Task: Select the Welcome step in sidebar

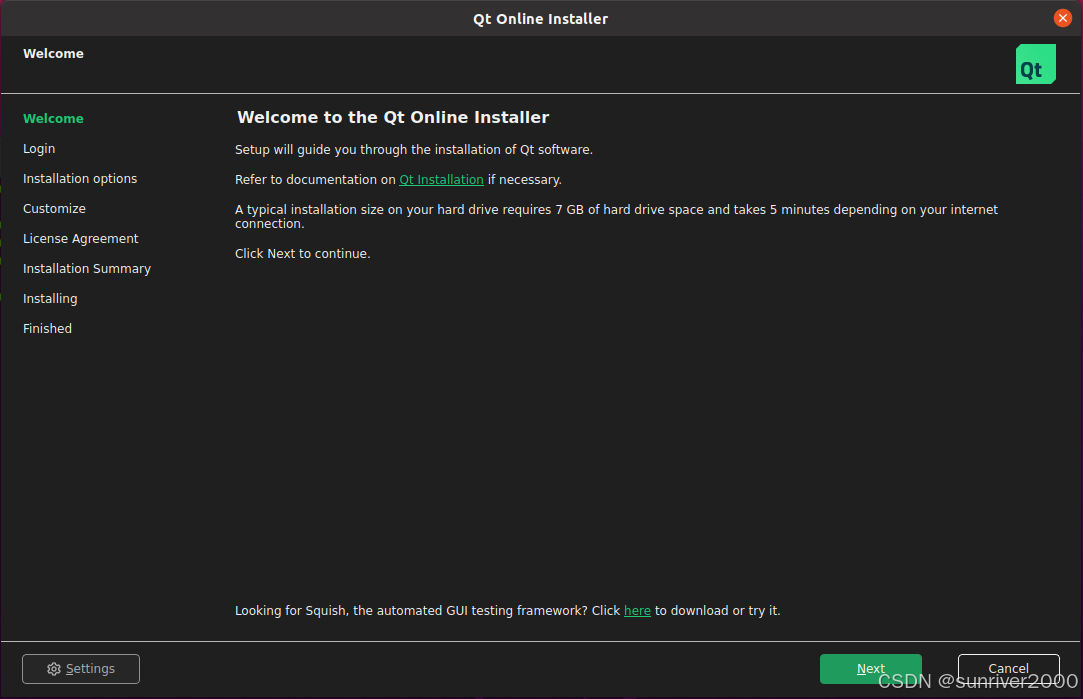Action: 53,118
